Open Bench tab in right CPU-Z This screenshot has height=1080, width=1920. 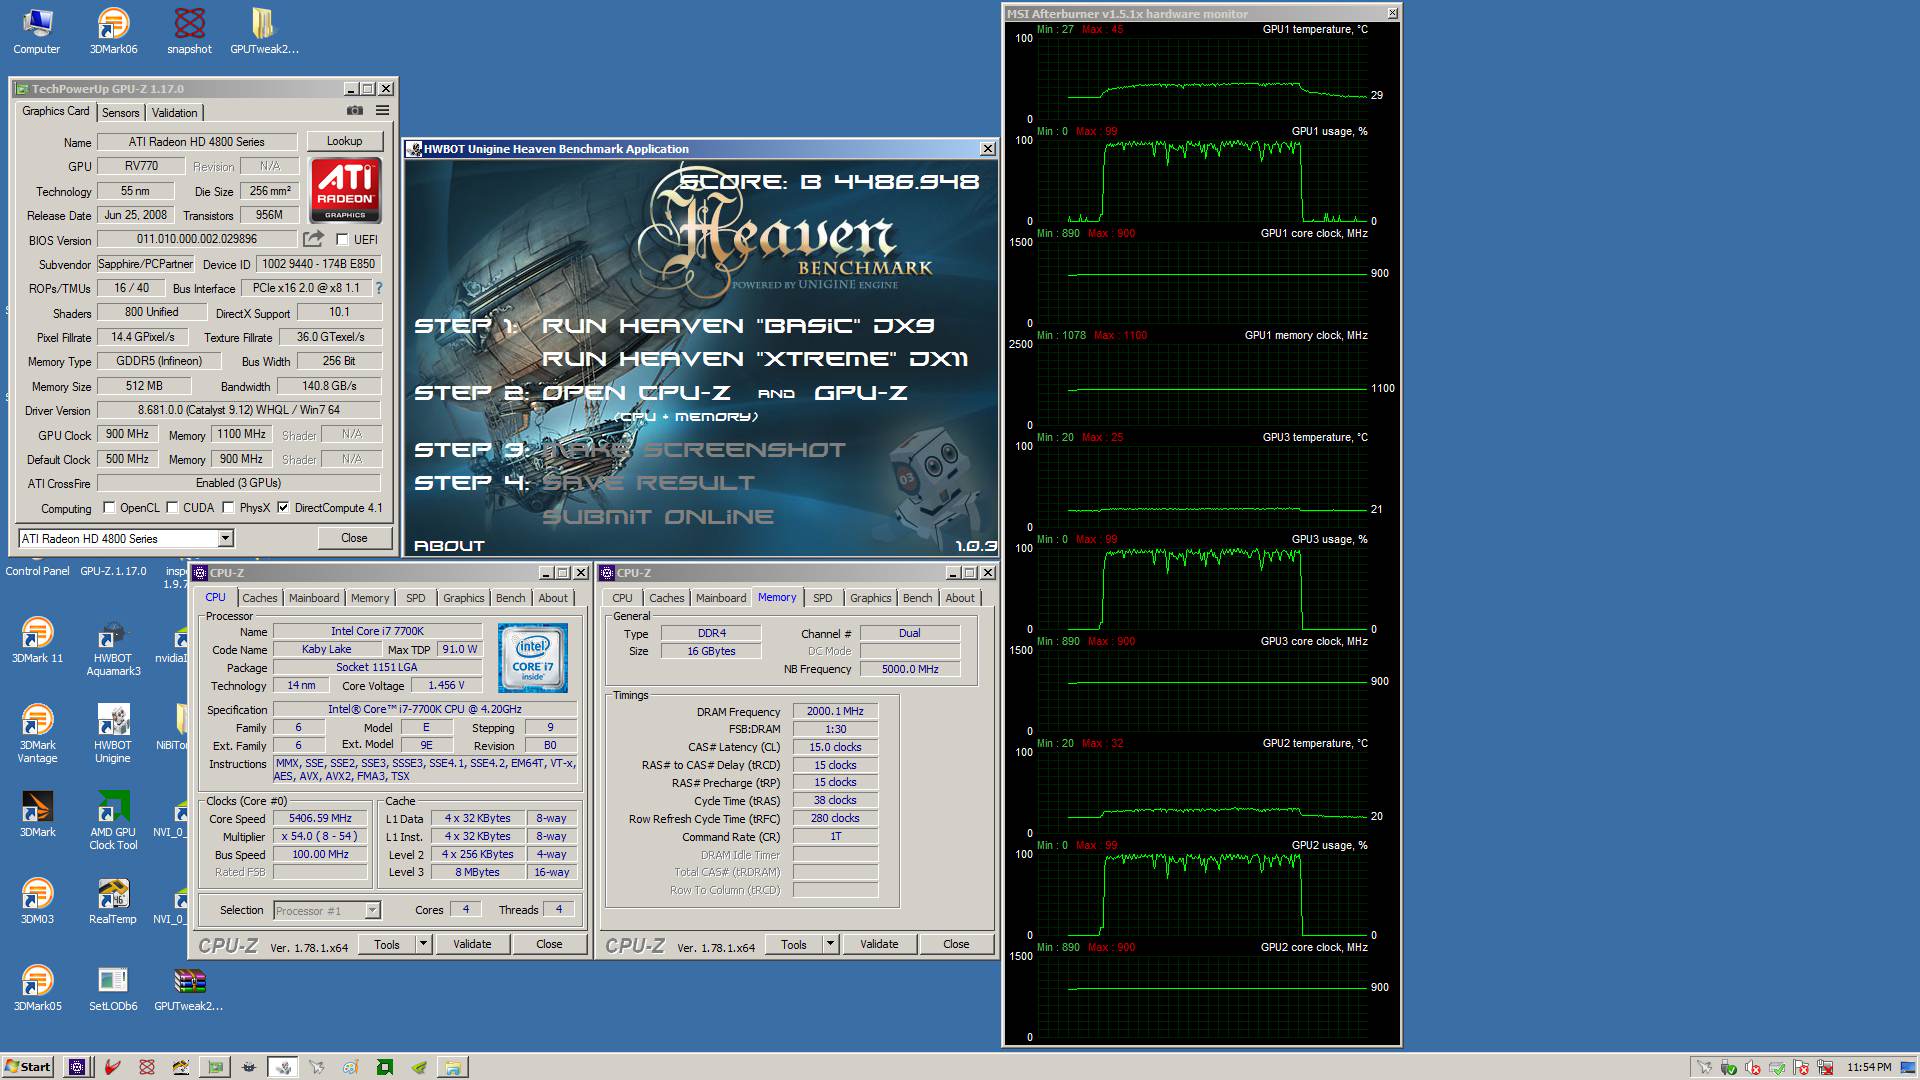(x=917, y=598)
